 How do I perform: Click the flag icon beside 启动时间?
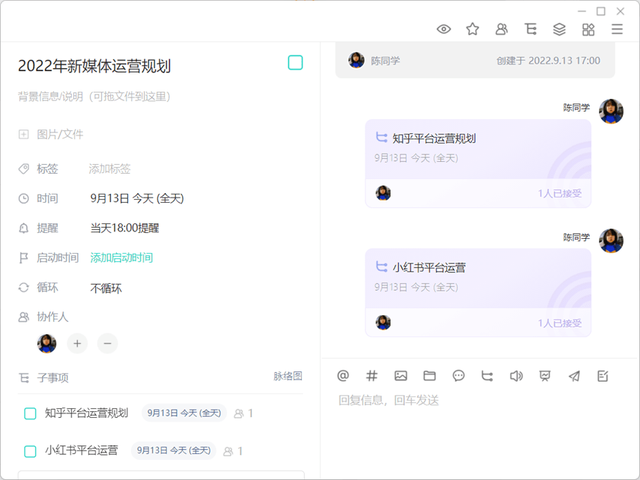tap(24, 258)
